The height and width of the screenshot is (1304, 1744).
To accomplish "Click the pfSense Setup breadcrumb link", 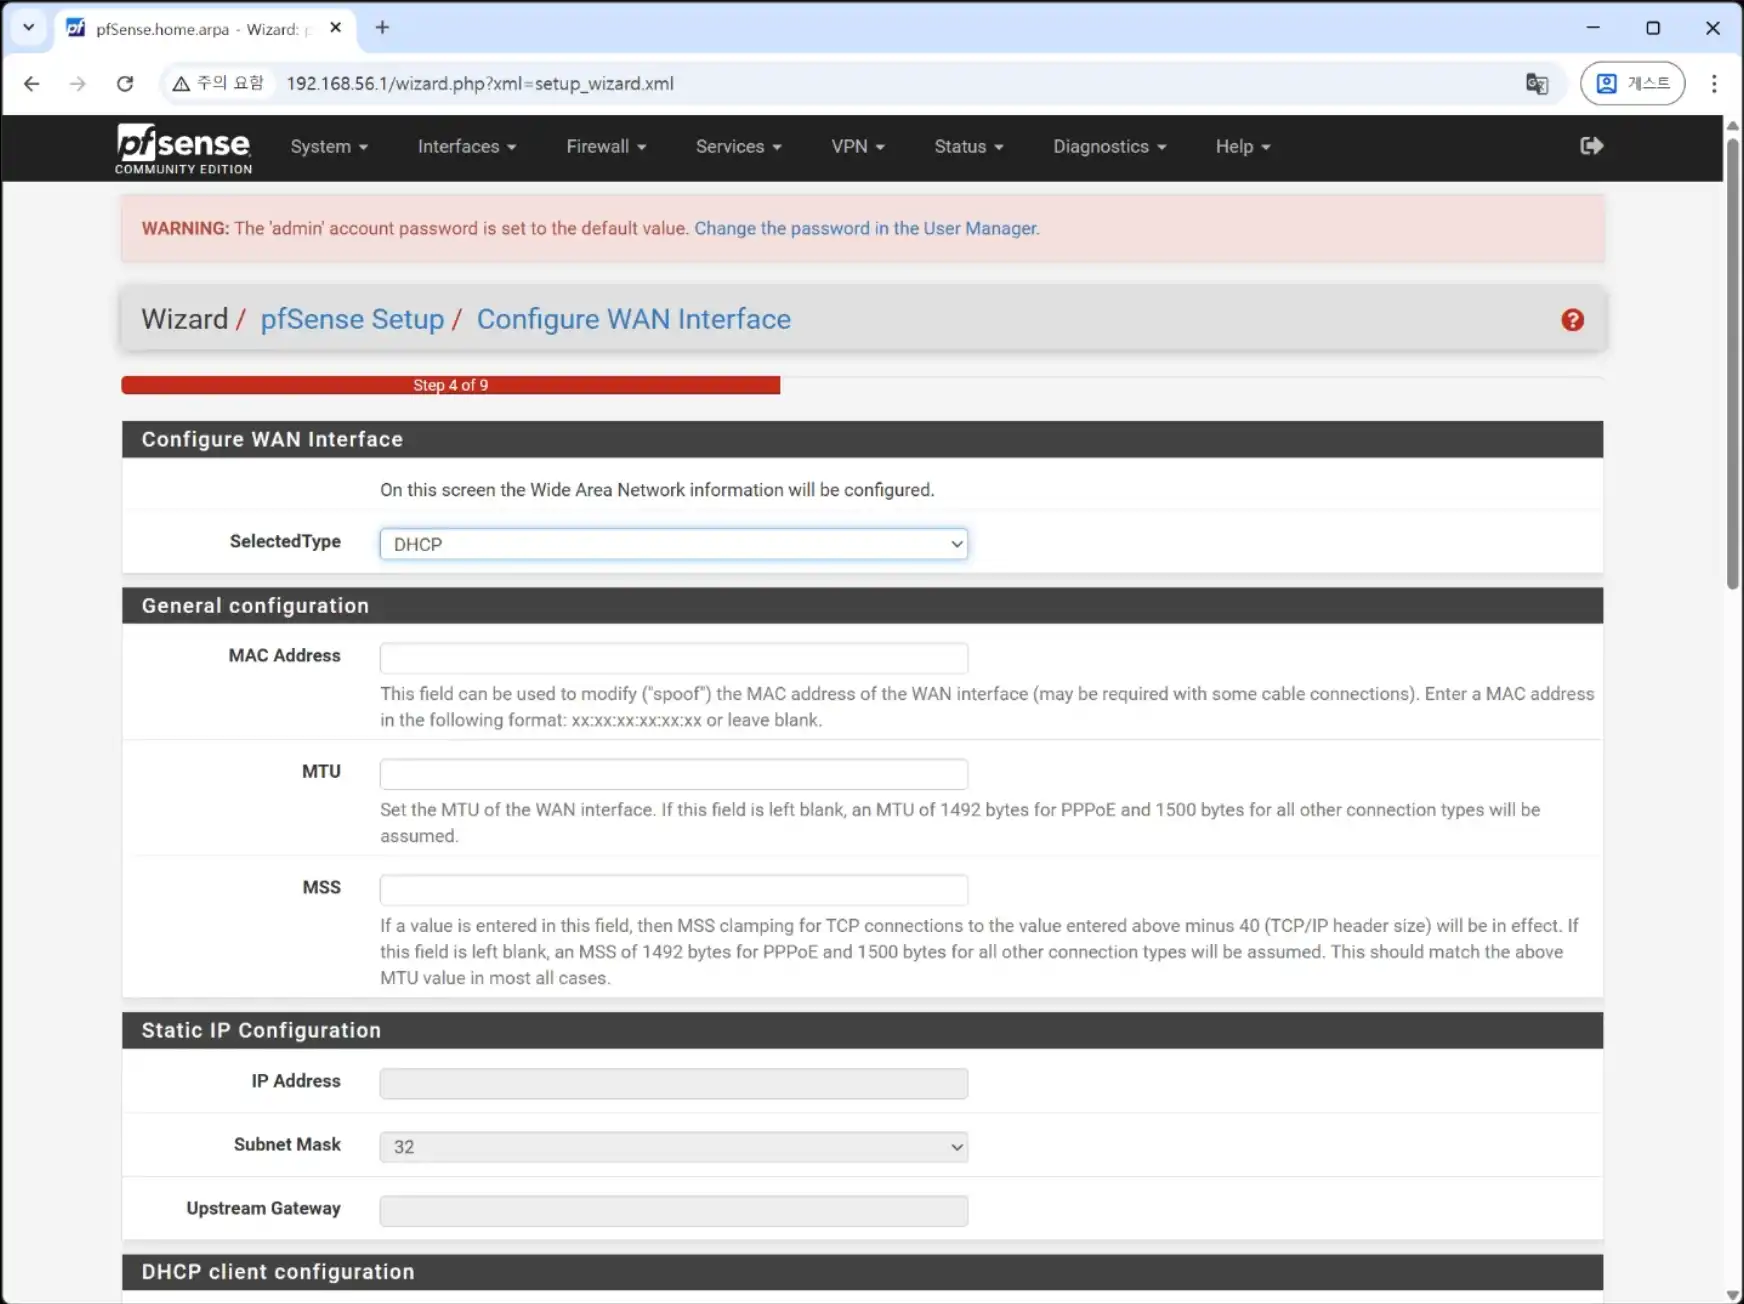I will pyautogui.click(x=352, y=319).
